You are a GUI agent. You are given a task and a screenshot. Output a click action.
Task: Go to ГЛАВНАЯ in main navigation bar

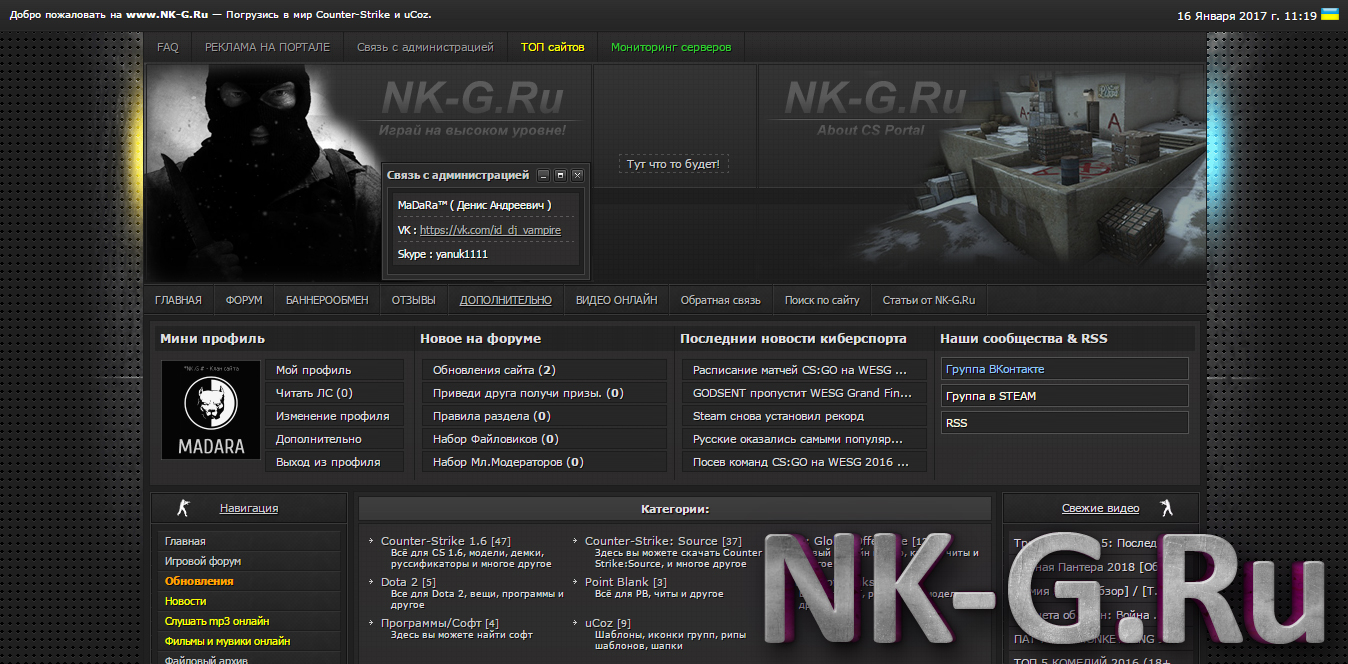(x=178, y=300)
